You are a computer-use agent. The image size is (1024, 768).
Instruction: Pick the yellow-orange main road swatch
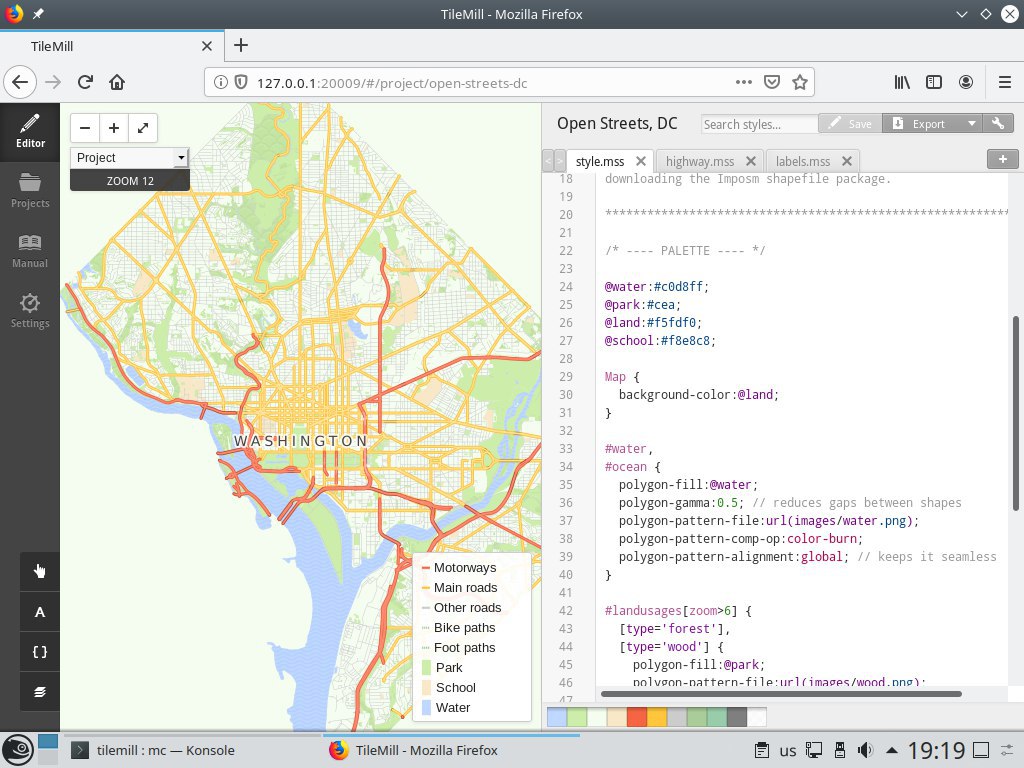point(656,717)
